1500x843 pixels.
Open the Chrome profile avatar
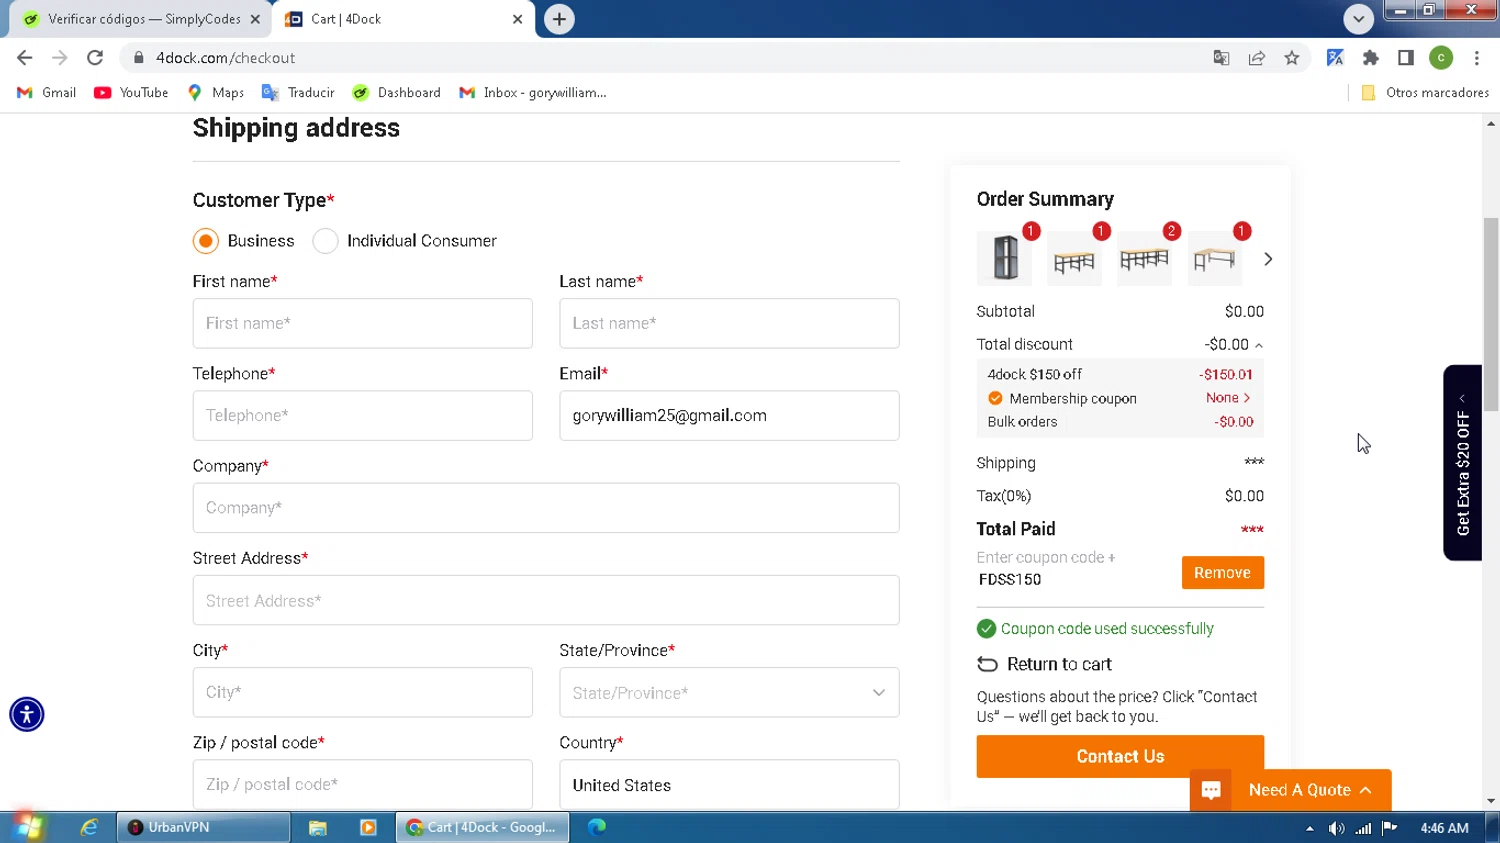pyautogui.click(x=1441, y=58)
